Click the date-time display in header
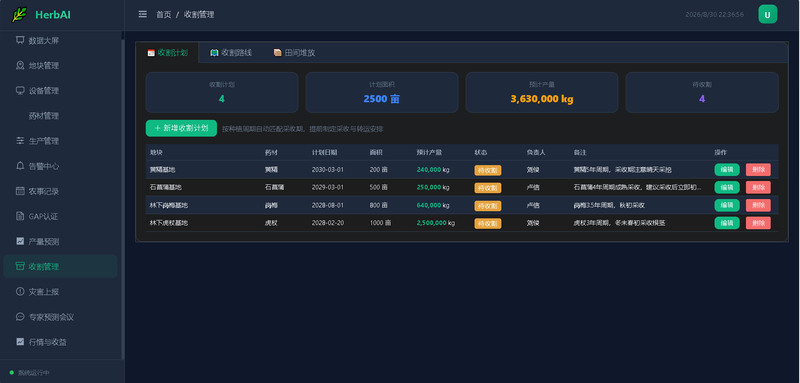This screenshot has width=800, height=383. pyautogui.click(x=714, y=14)
